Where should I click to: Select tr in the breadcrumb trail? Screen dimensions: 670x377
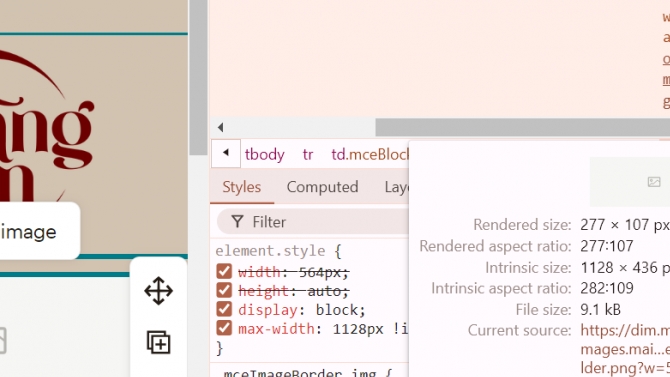[x=308, y=154]
